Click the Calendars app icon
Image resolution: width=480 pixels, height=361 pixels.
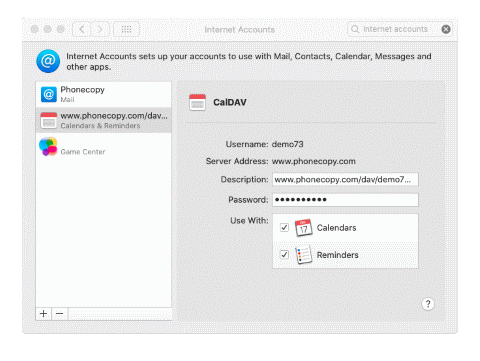[303, 228]
